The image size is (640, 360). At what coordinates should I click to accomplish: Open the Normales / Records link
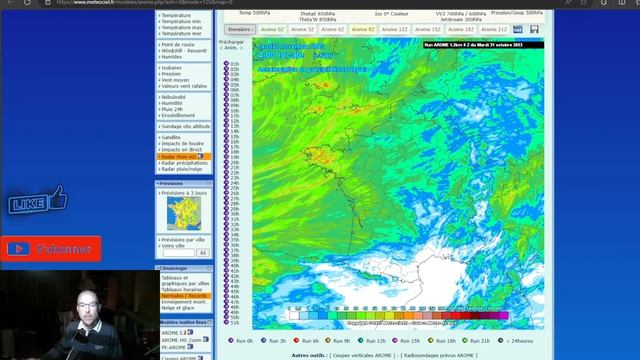(x=185, y=296)
